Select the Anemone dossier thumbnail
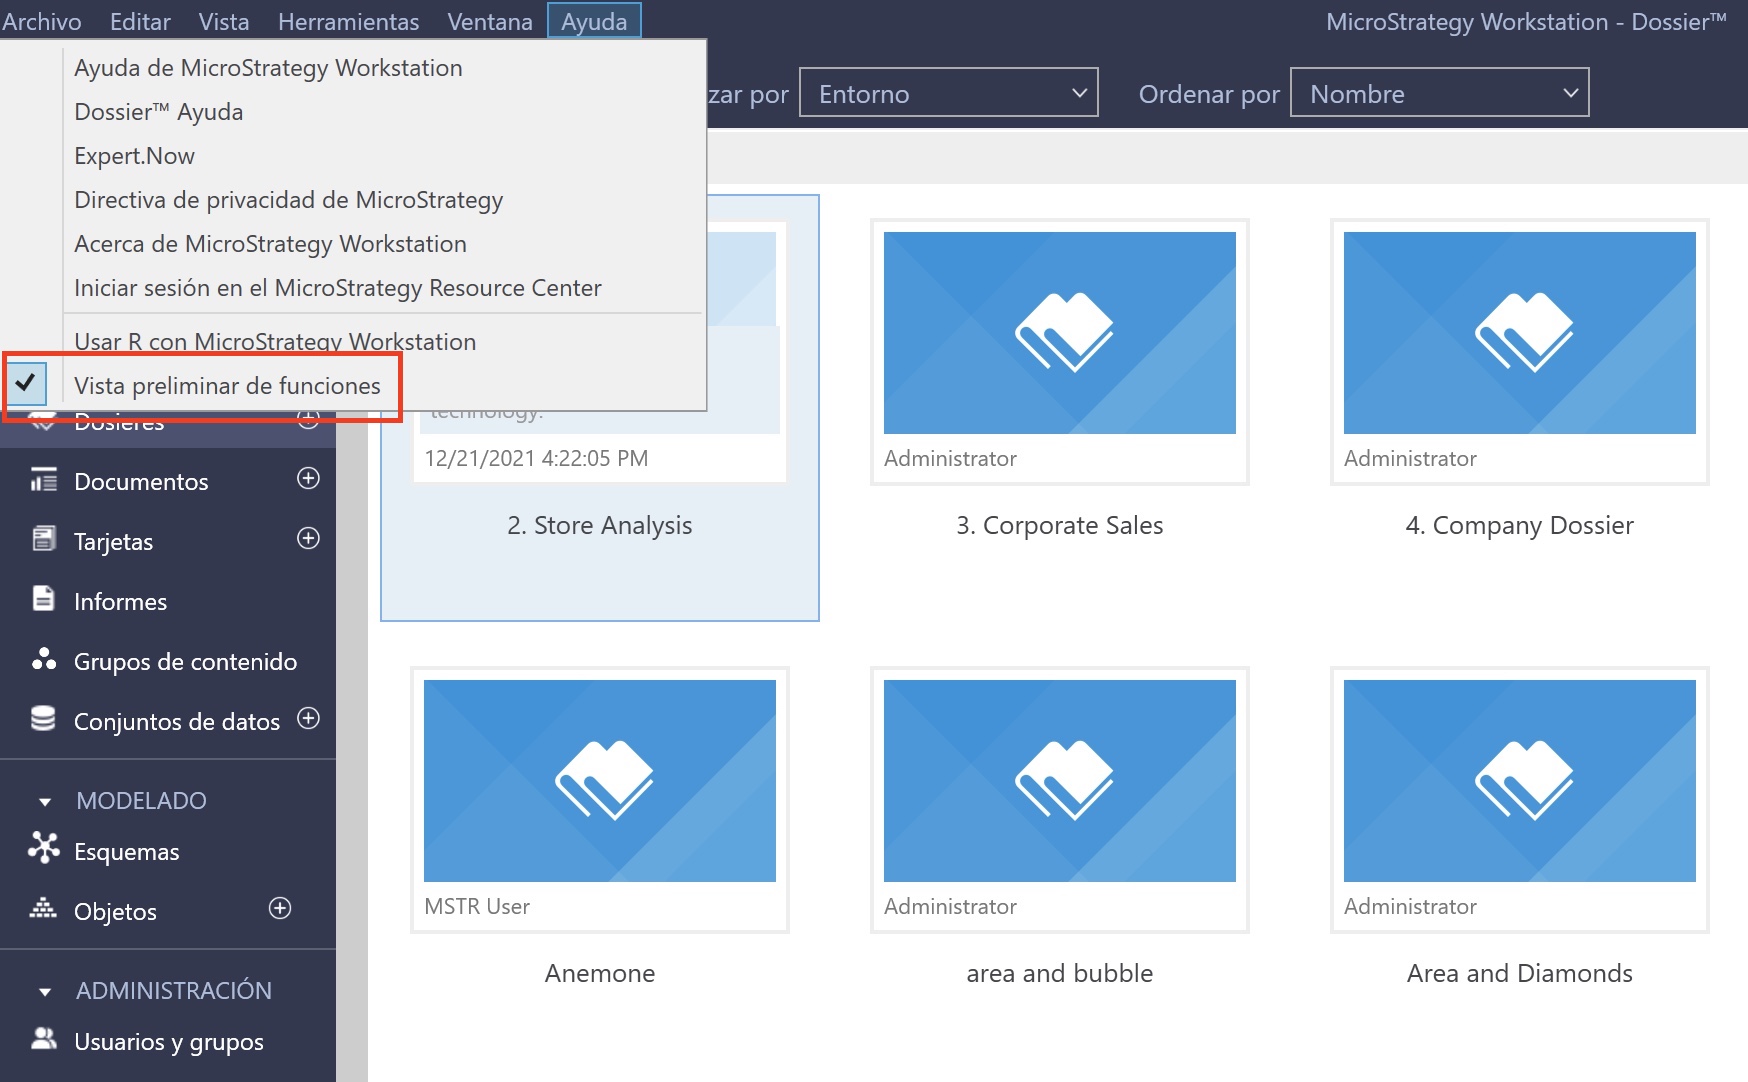Screen dimensions: 1748x1082 click(600, 781)
